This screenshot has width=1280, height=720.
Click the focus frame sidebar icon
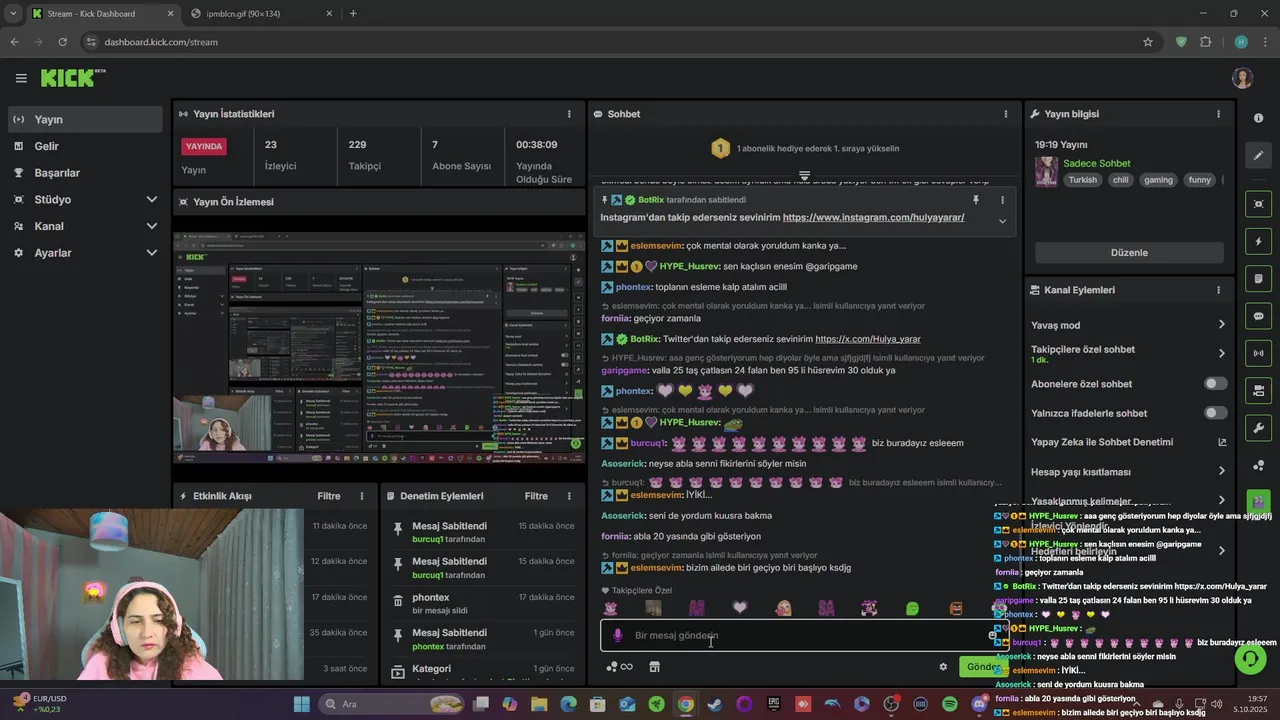[1258, 204]
